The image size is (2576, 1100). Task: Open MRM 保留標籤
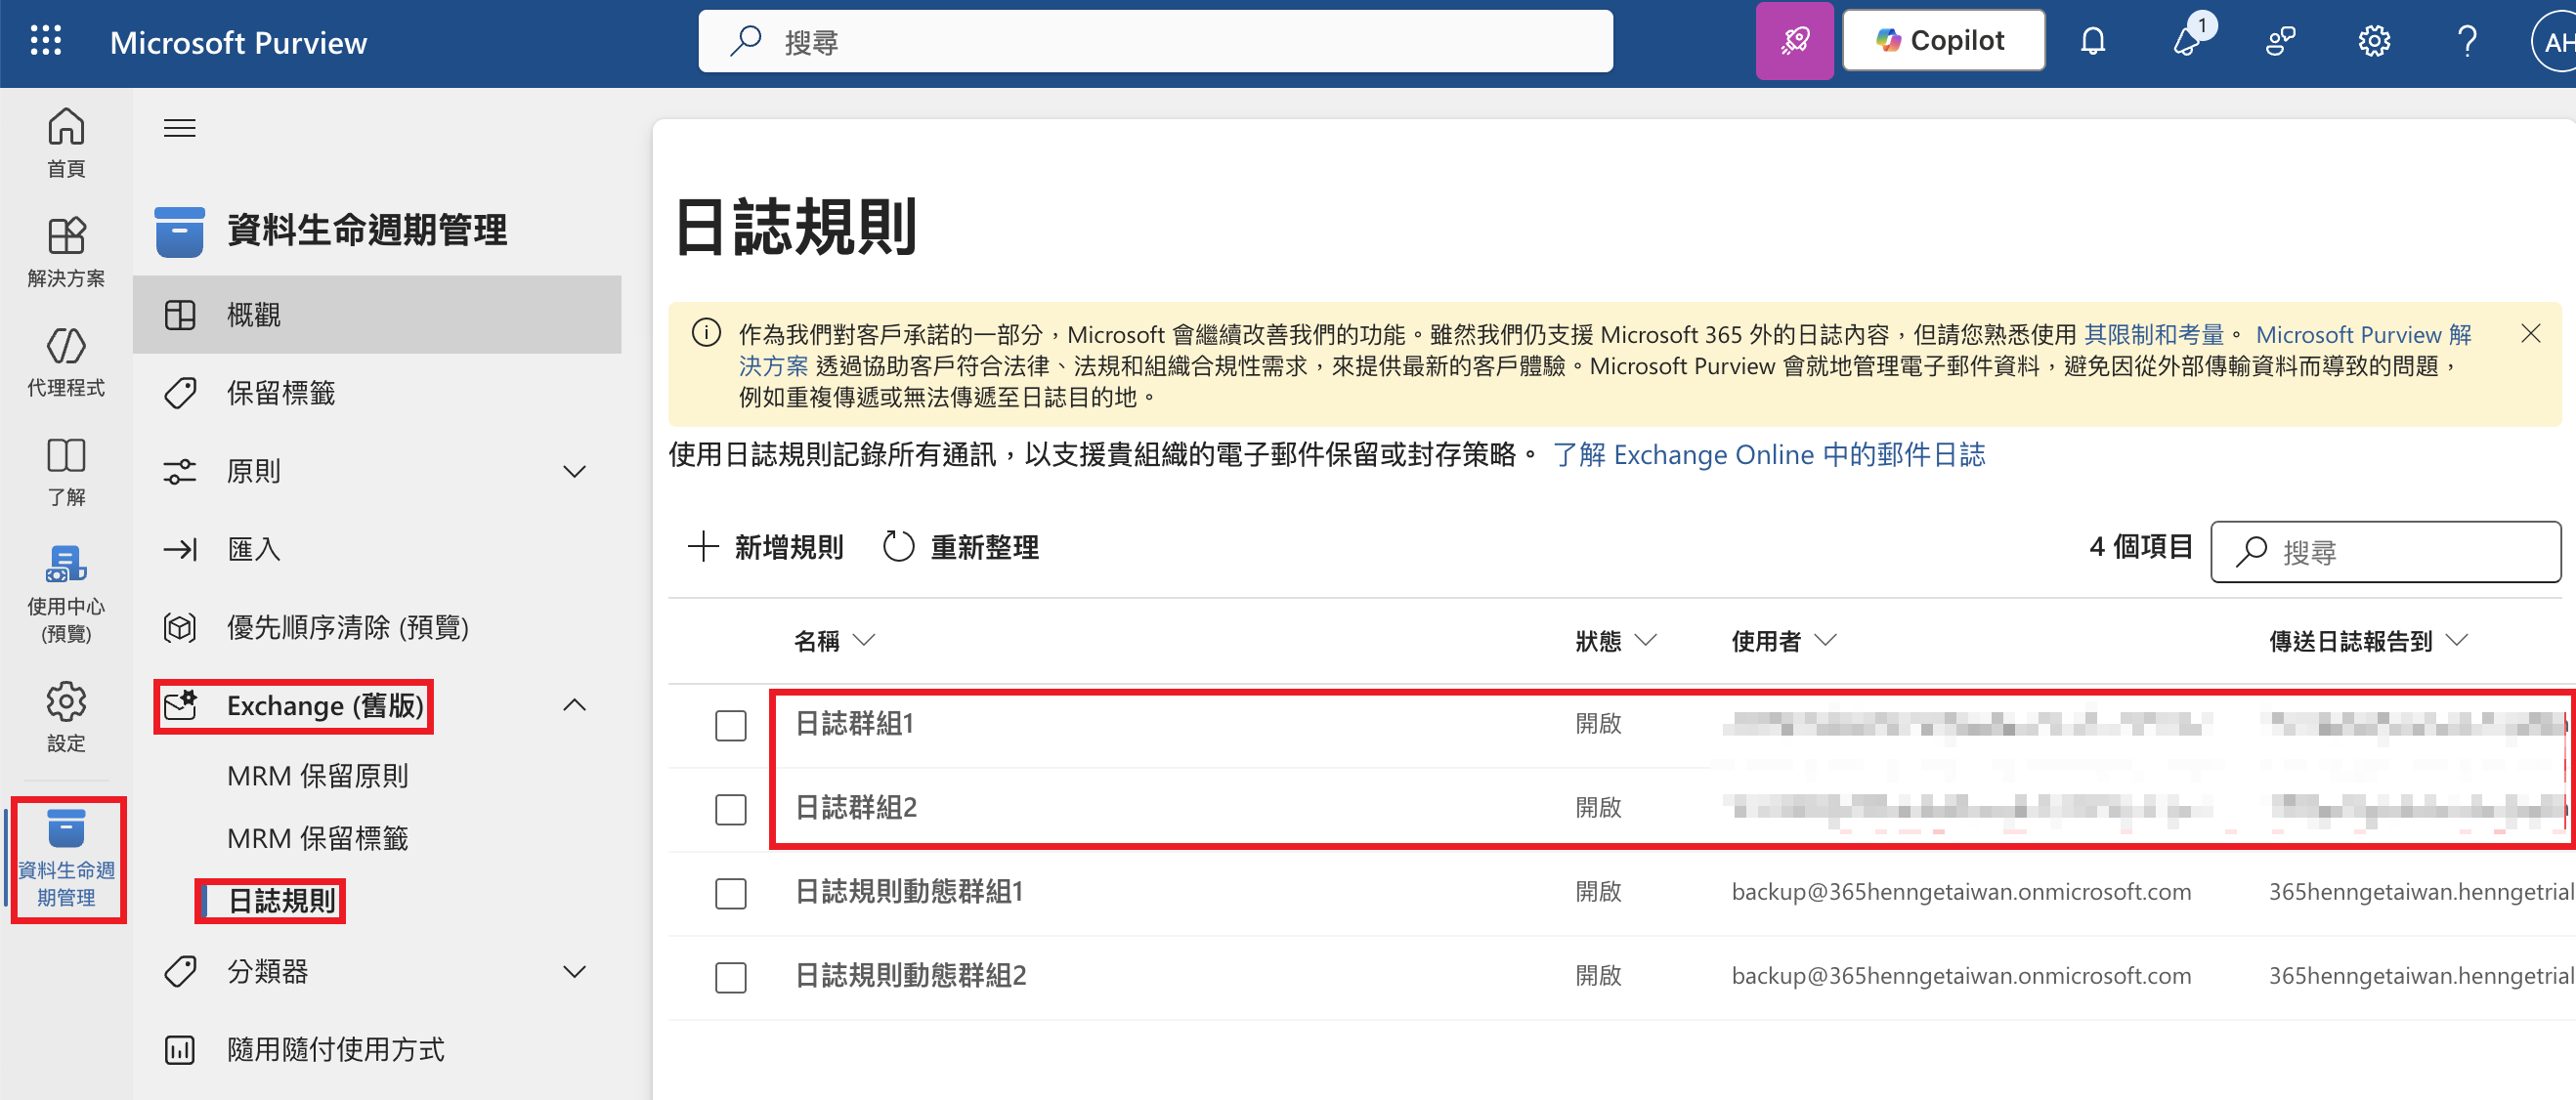click(x=318, y=837)
